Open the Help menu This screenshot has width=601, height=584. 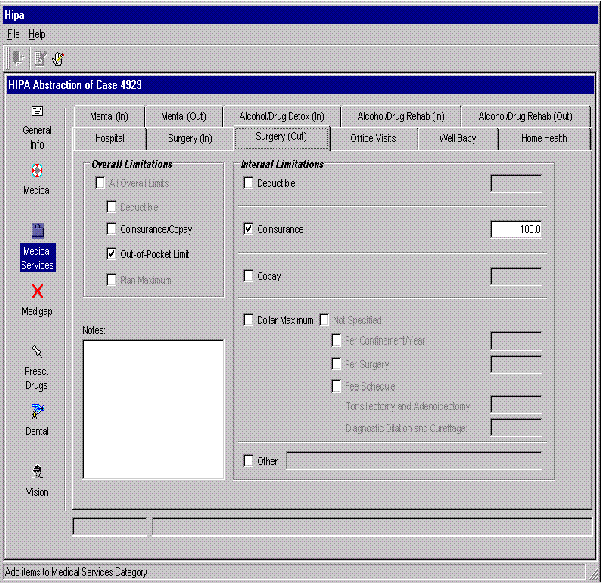tap(37, 34)
